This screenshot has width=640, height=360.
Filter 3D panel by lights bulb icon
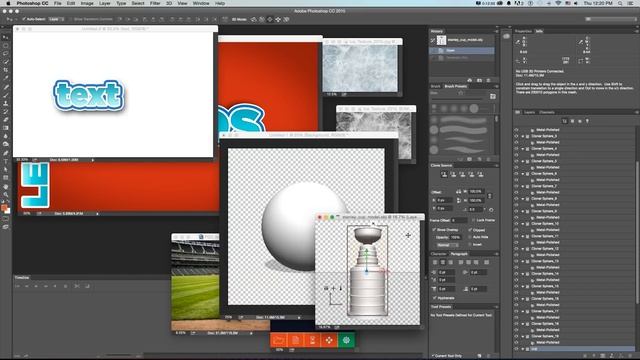(587, 121)
